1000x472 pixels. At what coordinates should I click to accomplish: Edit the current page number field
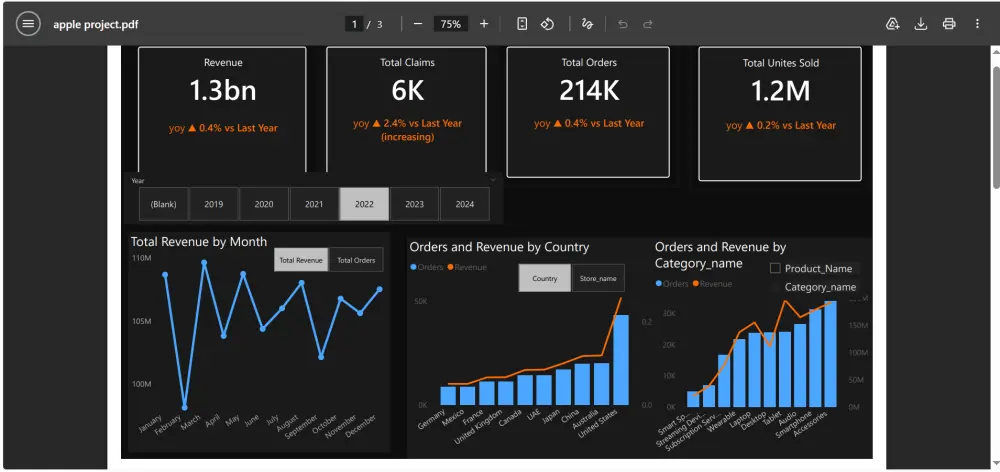click(354, 24)
